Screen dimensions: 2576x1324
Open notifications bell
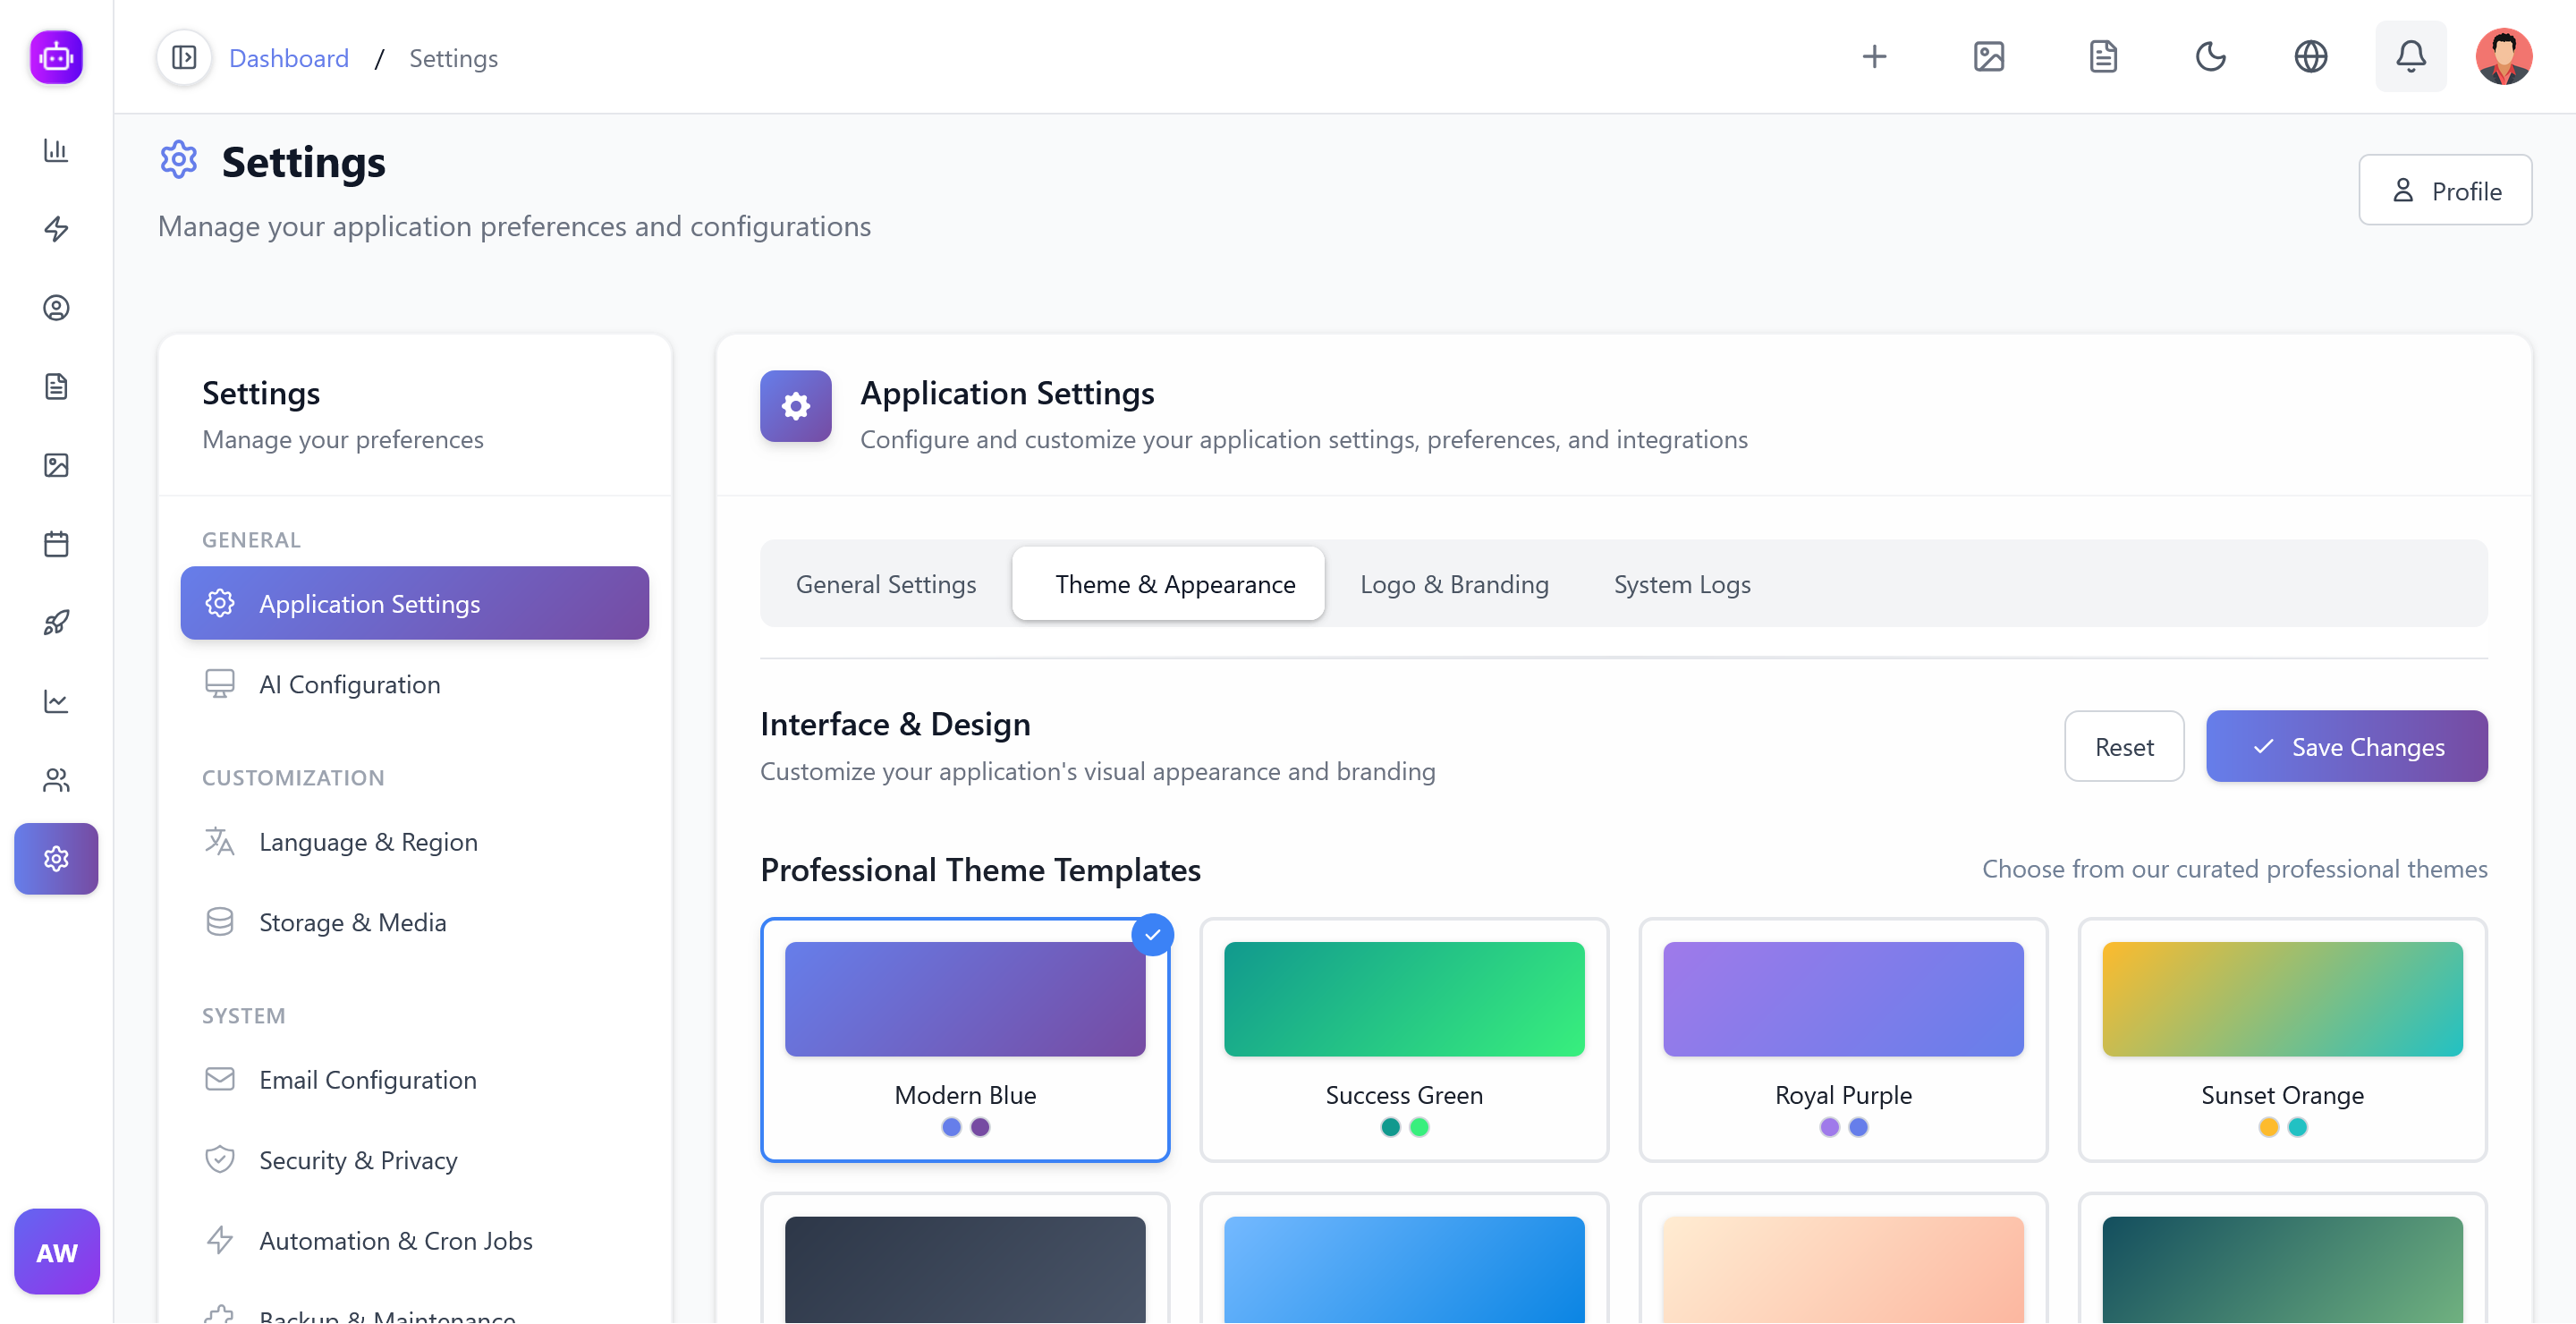point(2410,57)
